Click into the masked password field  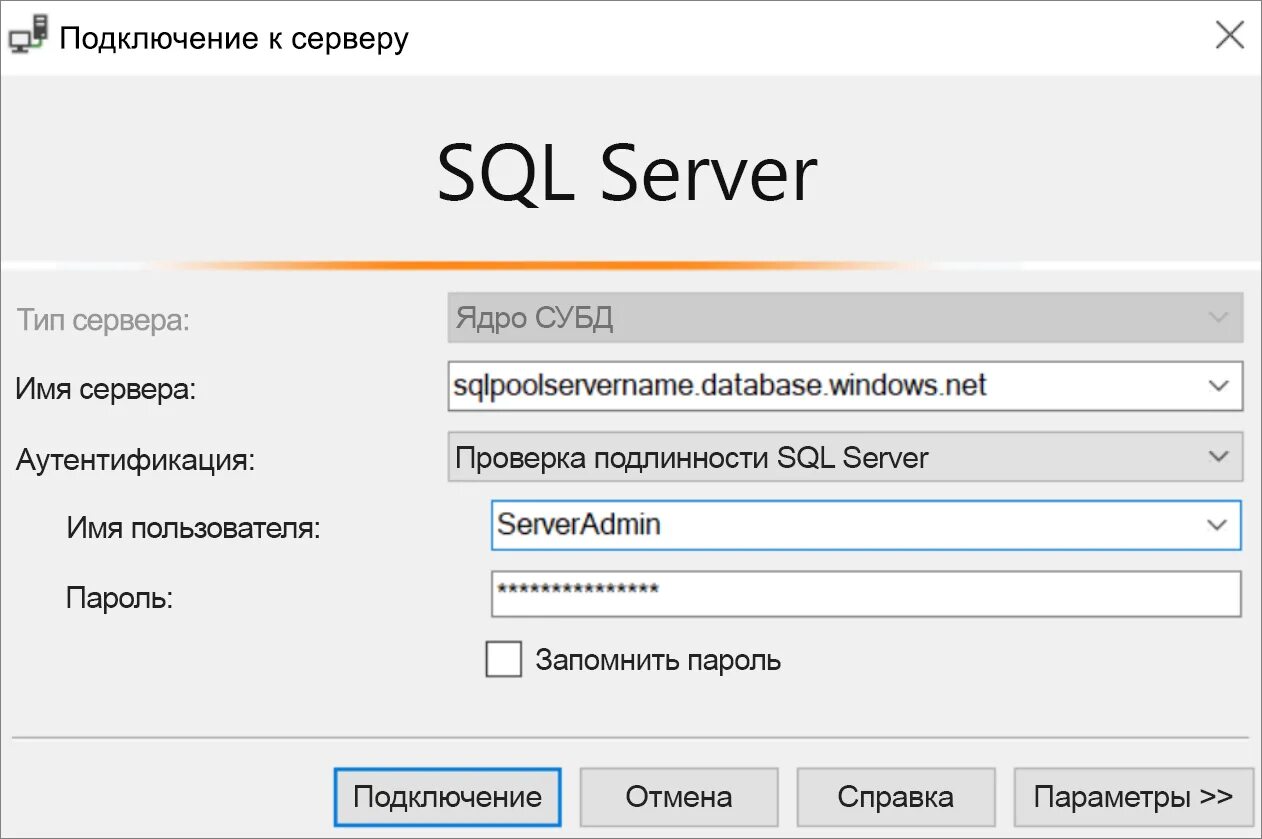point(865,594)
